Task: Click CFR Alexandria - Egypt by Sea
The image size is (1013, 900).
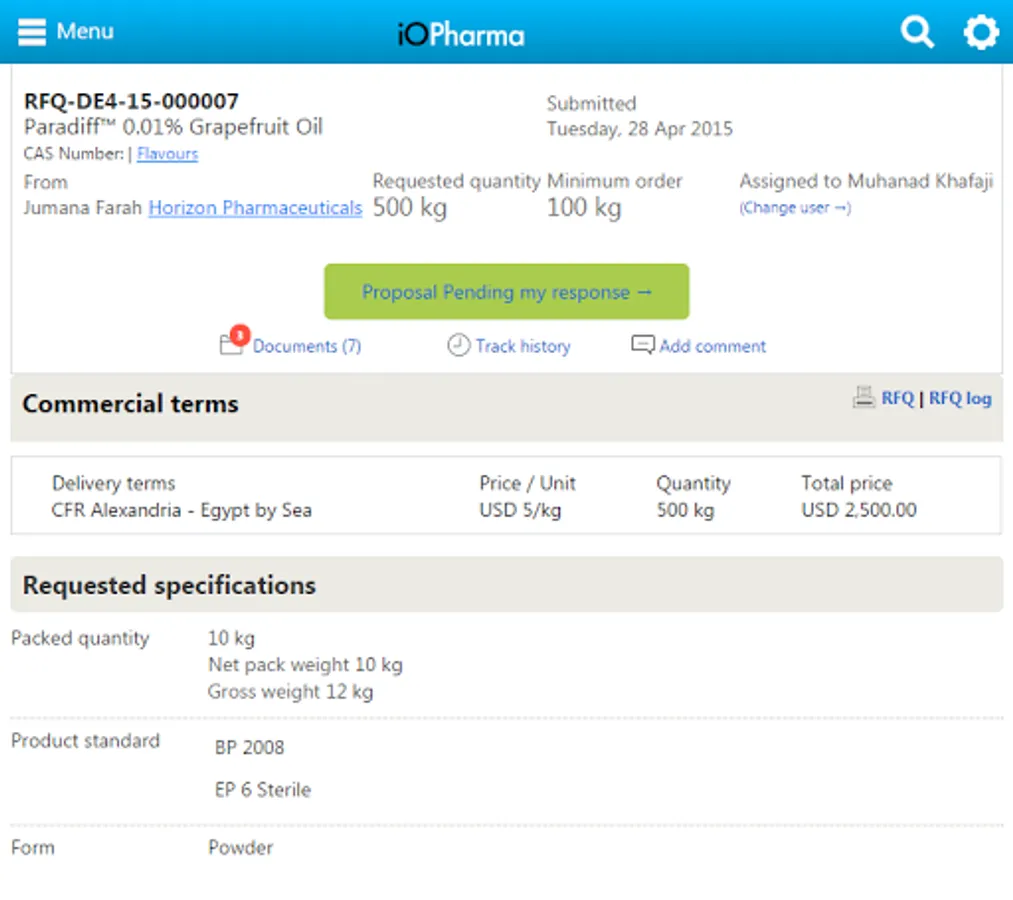Action: 182,510
